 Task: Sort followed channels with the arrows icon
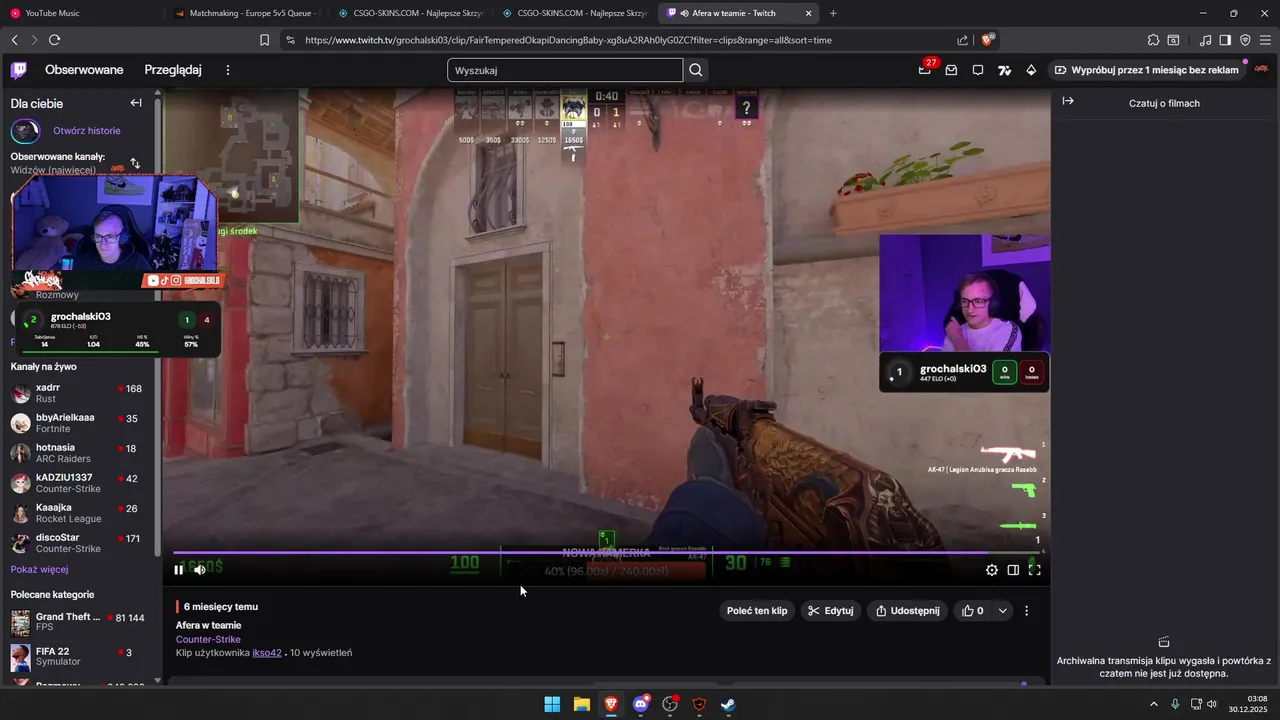(135, 163)
